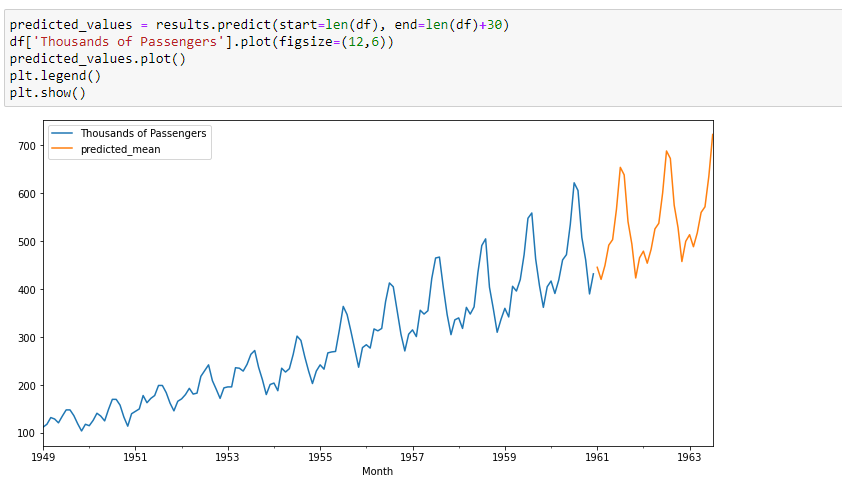Place cursor in the predicted_values code line
The width and height of the screenshot is (842, 483).
(259, 25)
